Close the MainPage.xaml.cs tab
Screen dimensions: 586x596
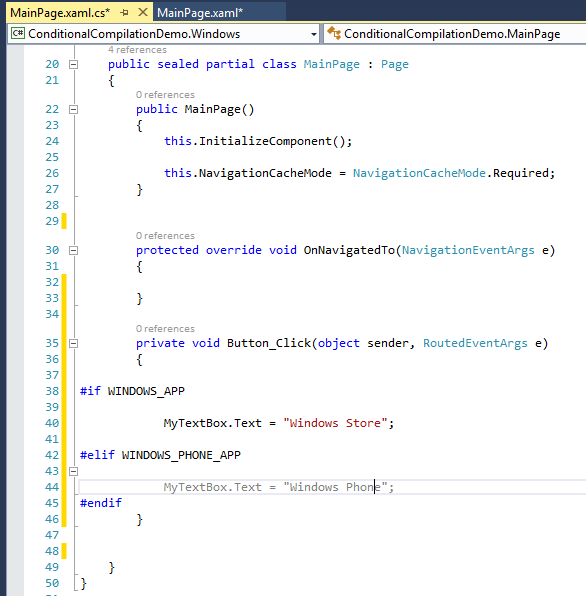(143, 13)
